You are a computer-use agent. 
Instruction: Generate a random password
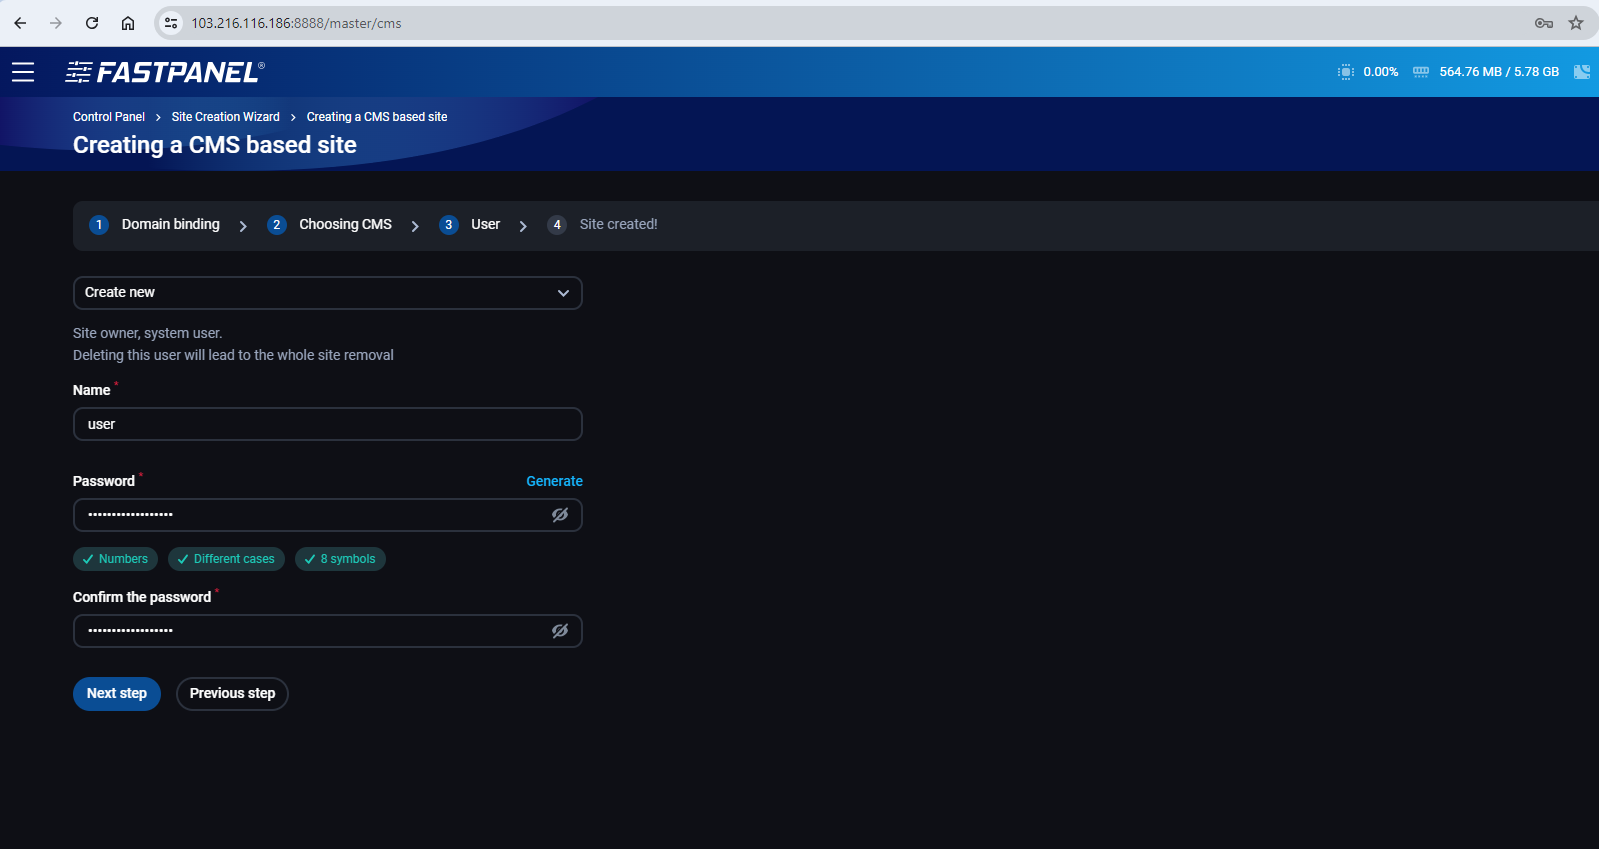[x=554, y=481]
